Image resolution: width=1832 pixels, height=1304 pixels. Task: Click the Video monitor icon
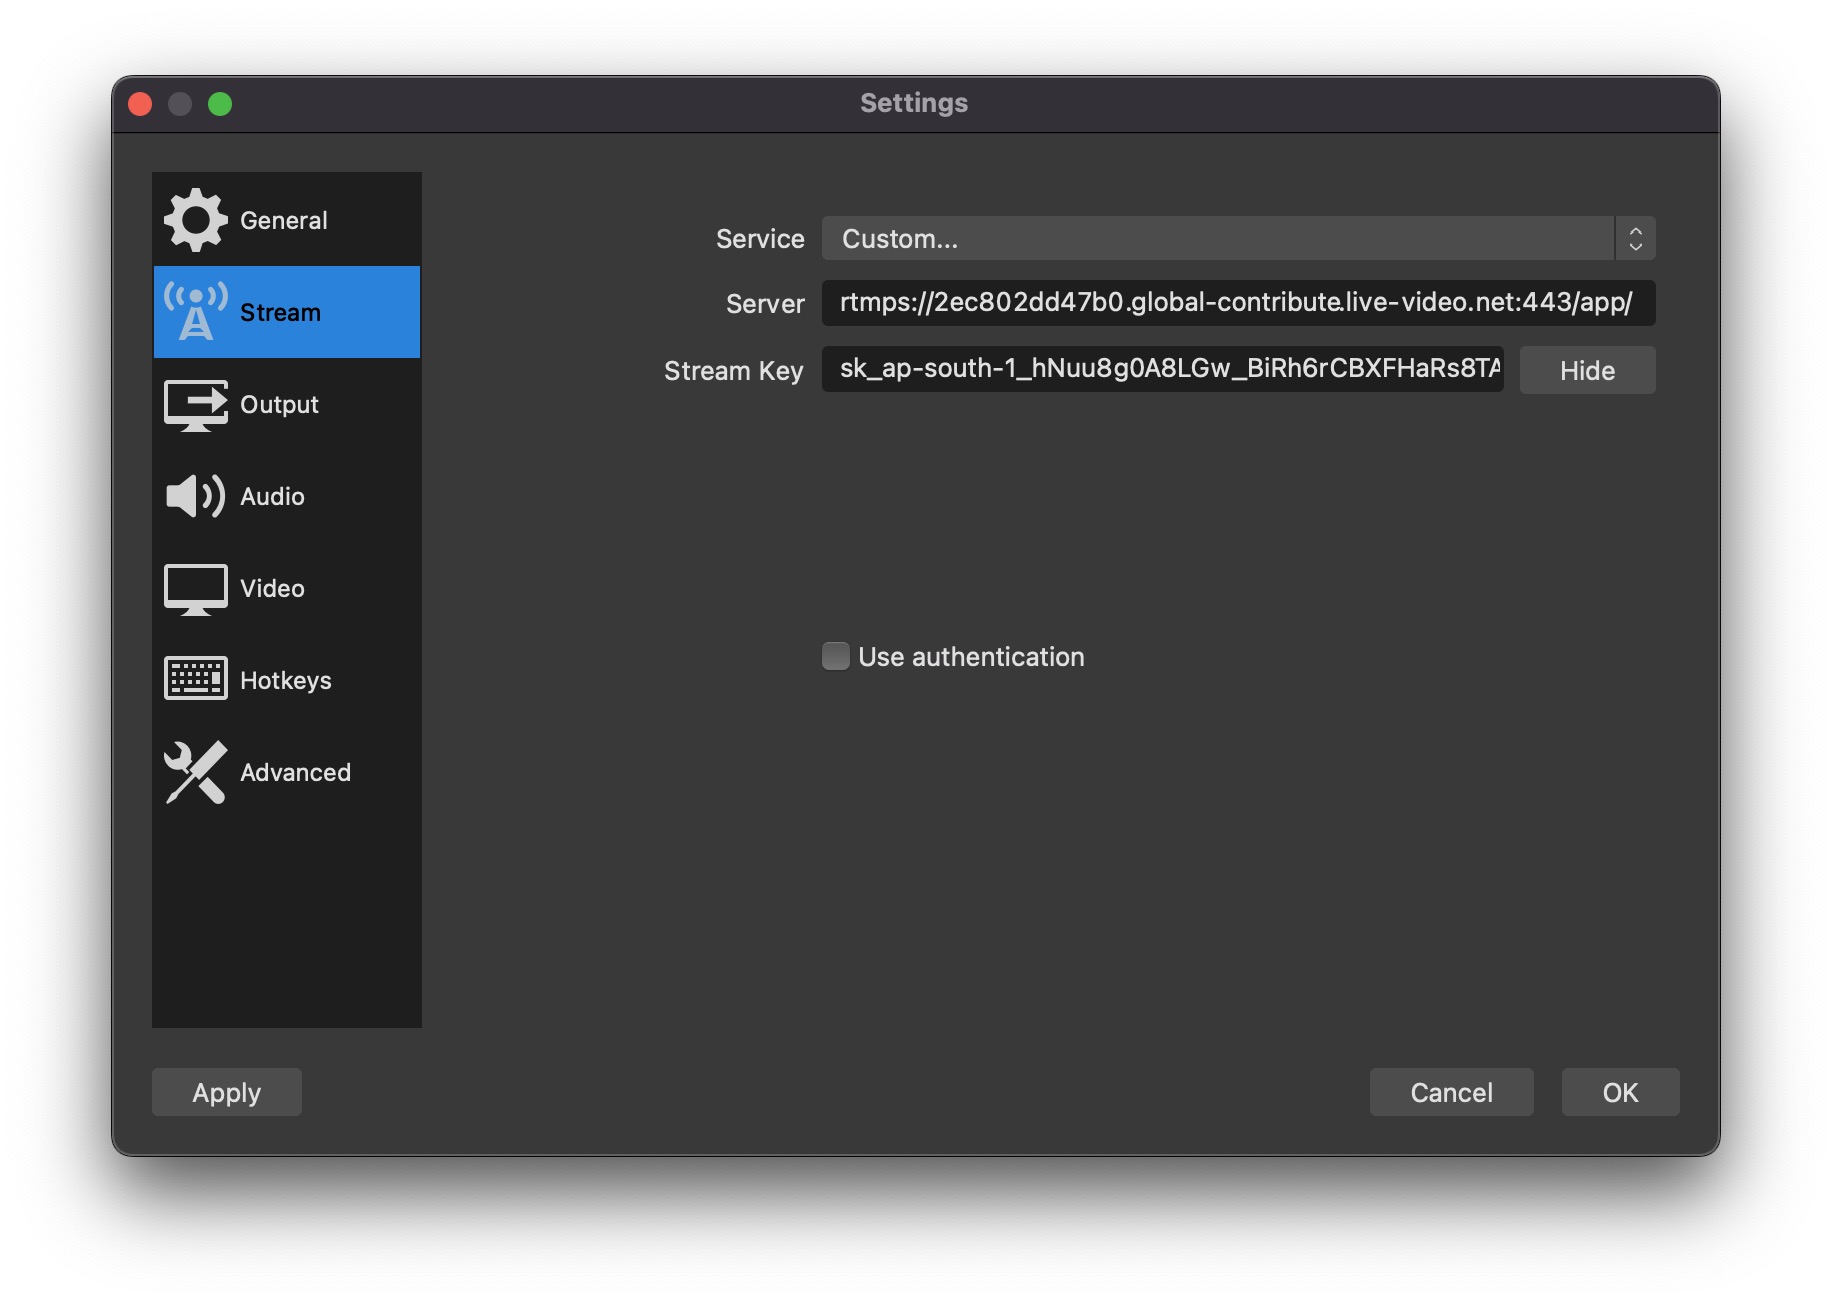coord(195,589)
